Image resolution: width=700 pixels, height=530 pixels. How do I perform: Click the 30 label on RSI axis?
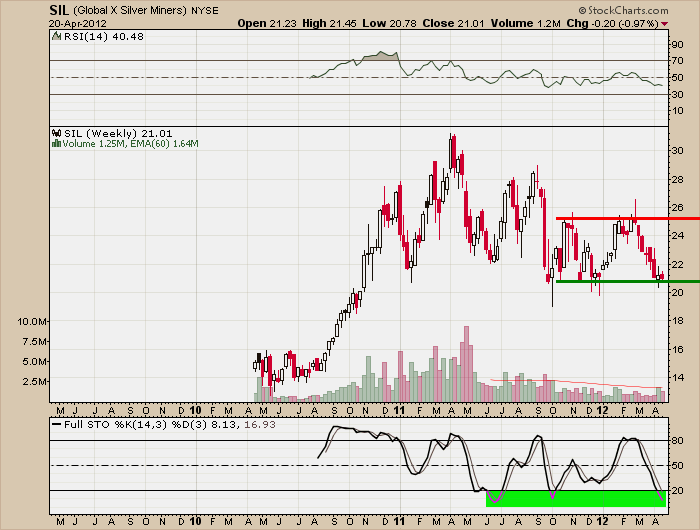click(x=678, y=94)
